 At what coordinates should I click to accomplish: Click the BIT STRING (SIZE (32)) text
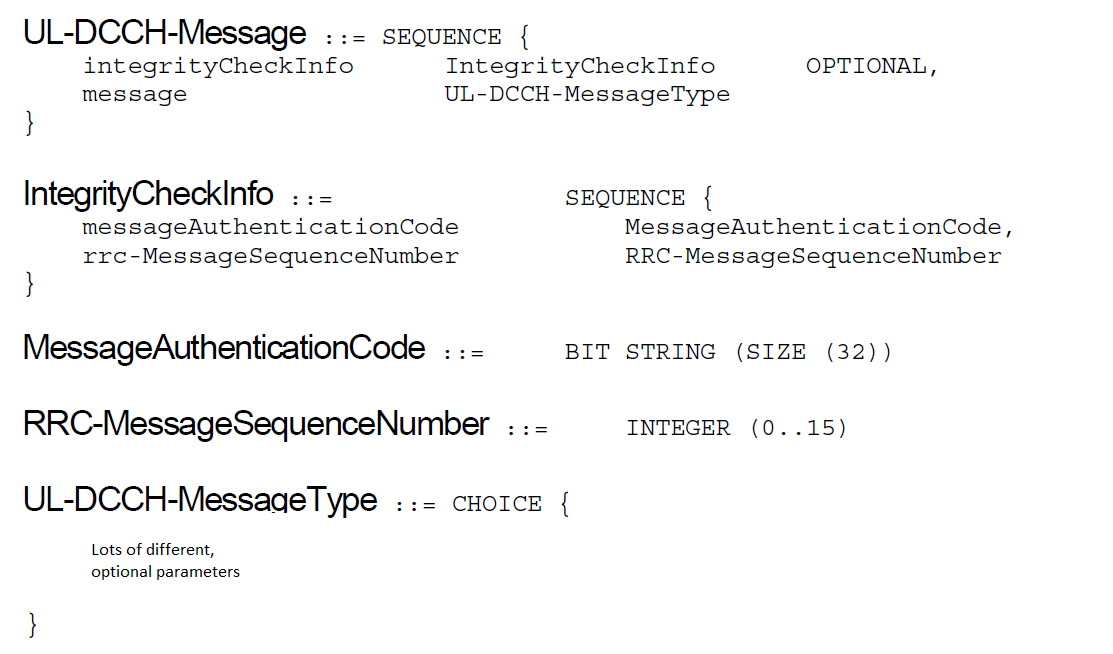[728, 352]
